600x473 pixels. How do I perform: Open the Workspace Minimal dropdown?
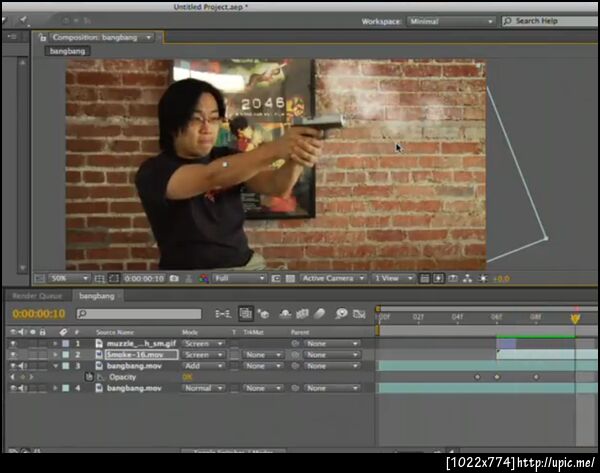click(x=451, y=21)
